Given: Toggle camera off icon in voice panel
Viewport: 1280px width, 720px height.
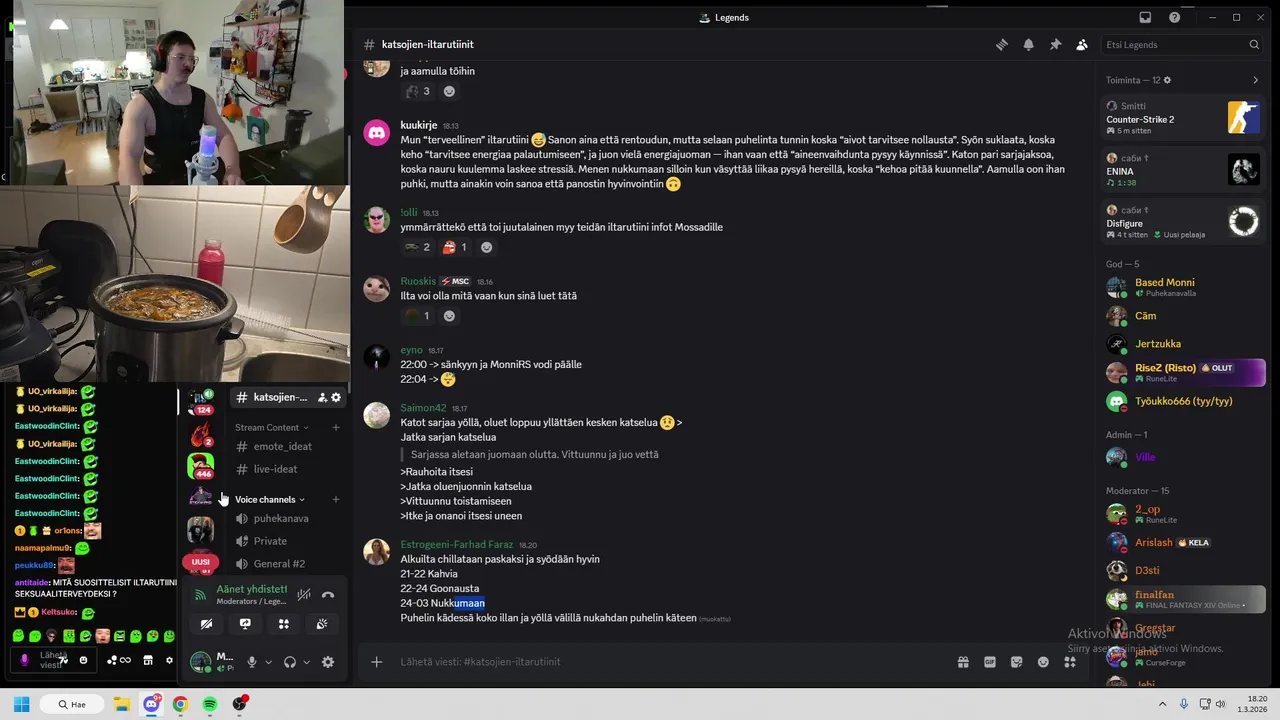Looking at the screenshot, I should coord(206,624).
